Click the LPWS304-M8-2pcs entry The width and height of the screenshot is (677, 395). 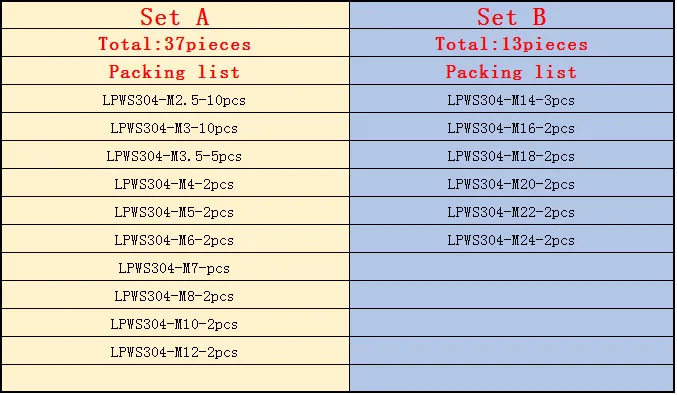[x=175, y=295]
